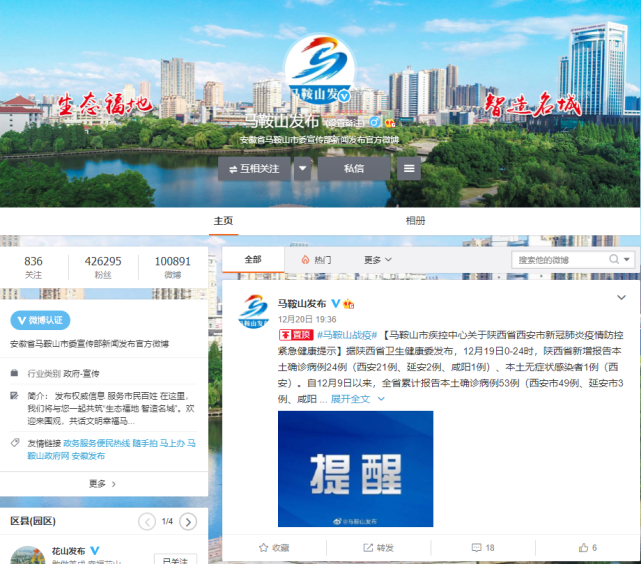The width and height of the screenshot is (641, 564).
Task: Click the 转发 repost button
Action: coord(379,548)
